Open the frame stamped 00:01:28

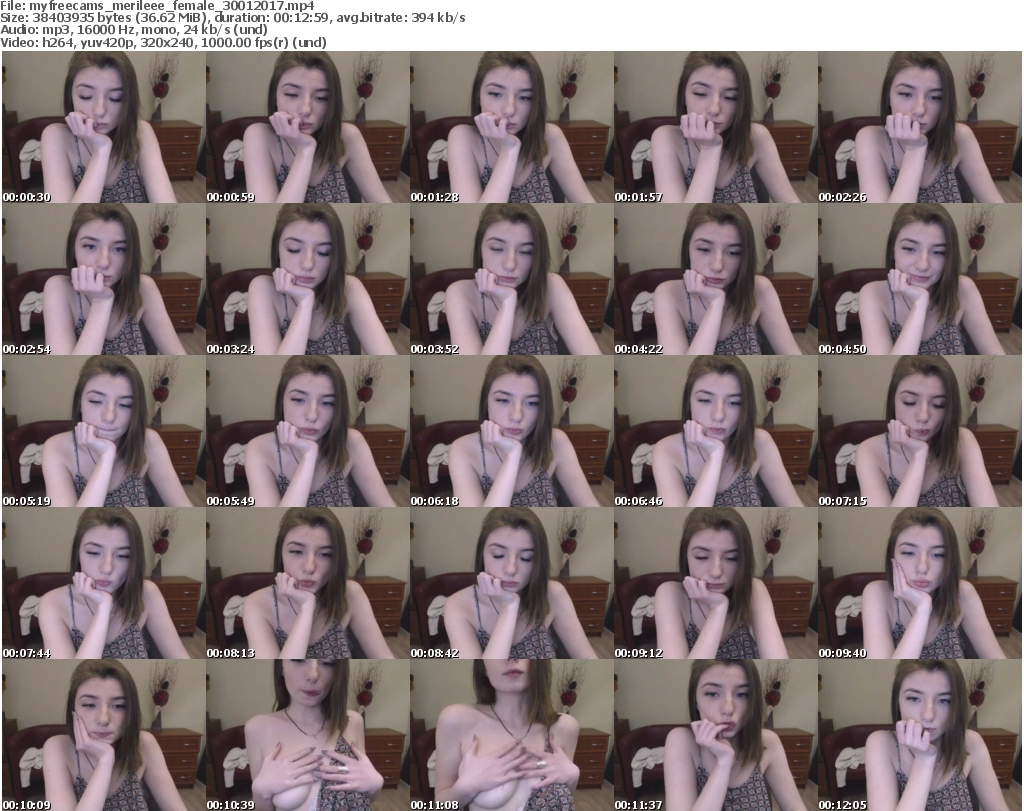pyautogui.click(x=512, y=127)
